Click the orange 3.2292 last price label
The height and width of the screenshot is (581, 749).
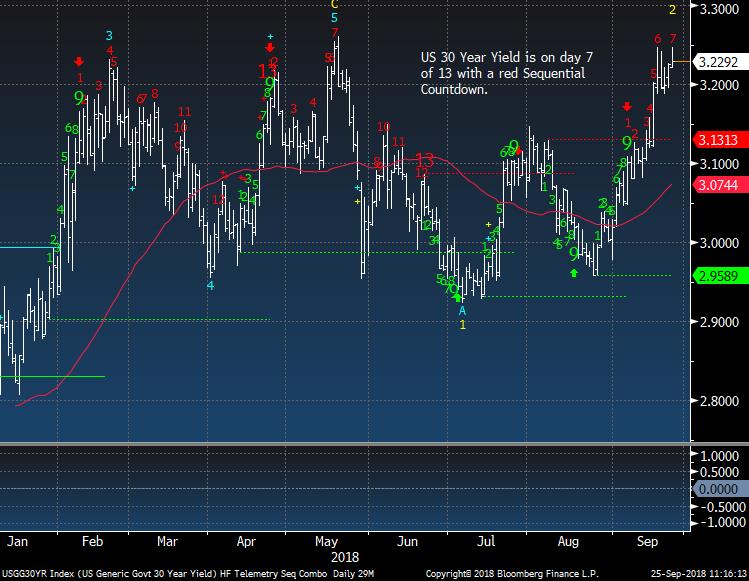[x=718, y=62]
